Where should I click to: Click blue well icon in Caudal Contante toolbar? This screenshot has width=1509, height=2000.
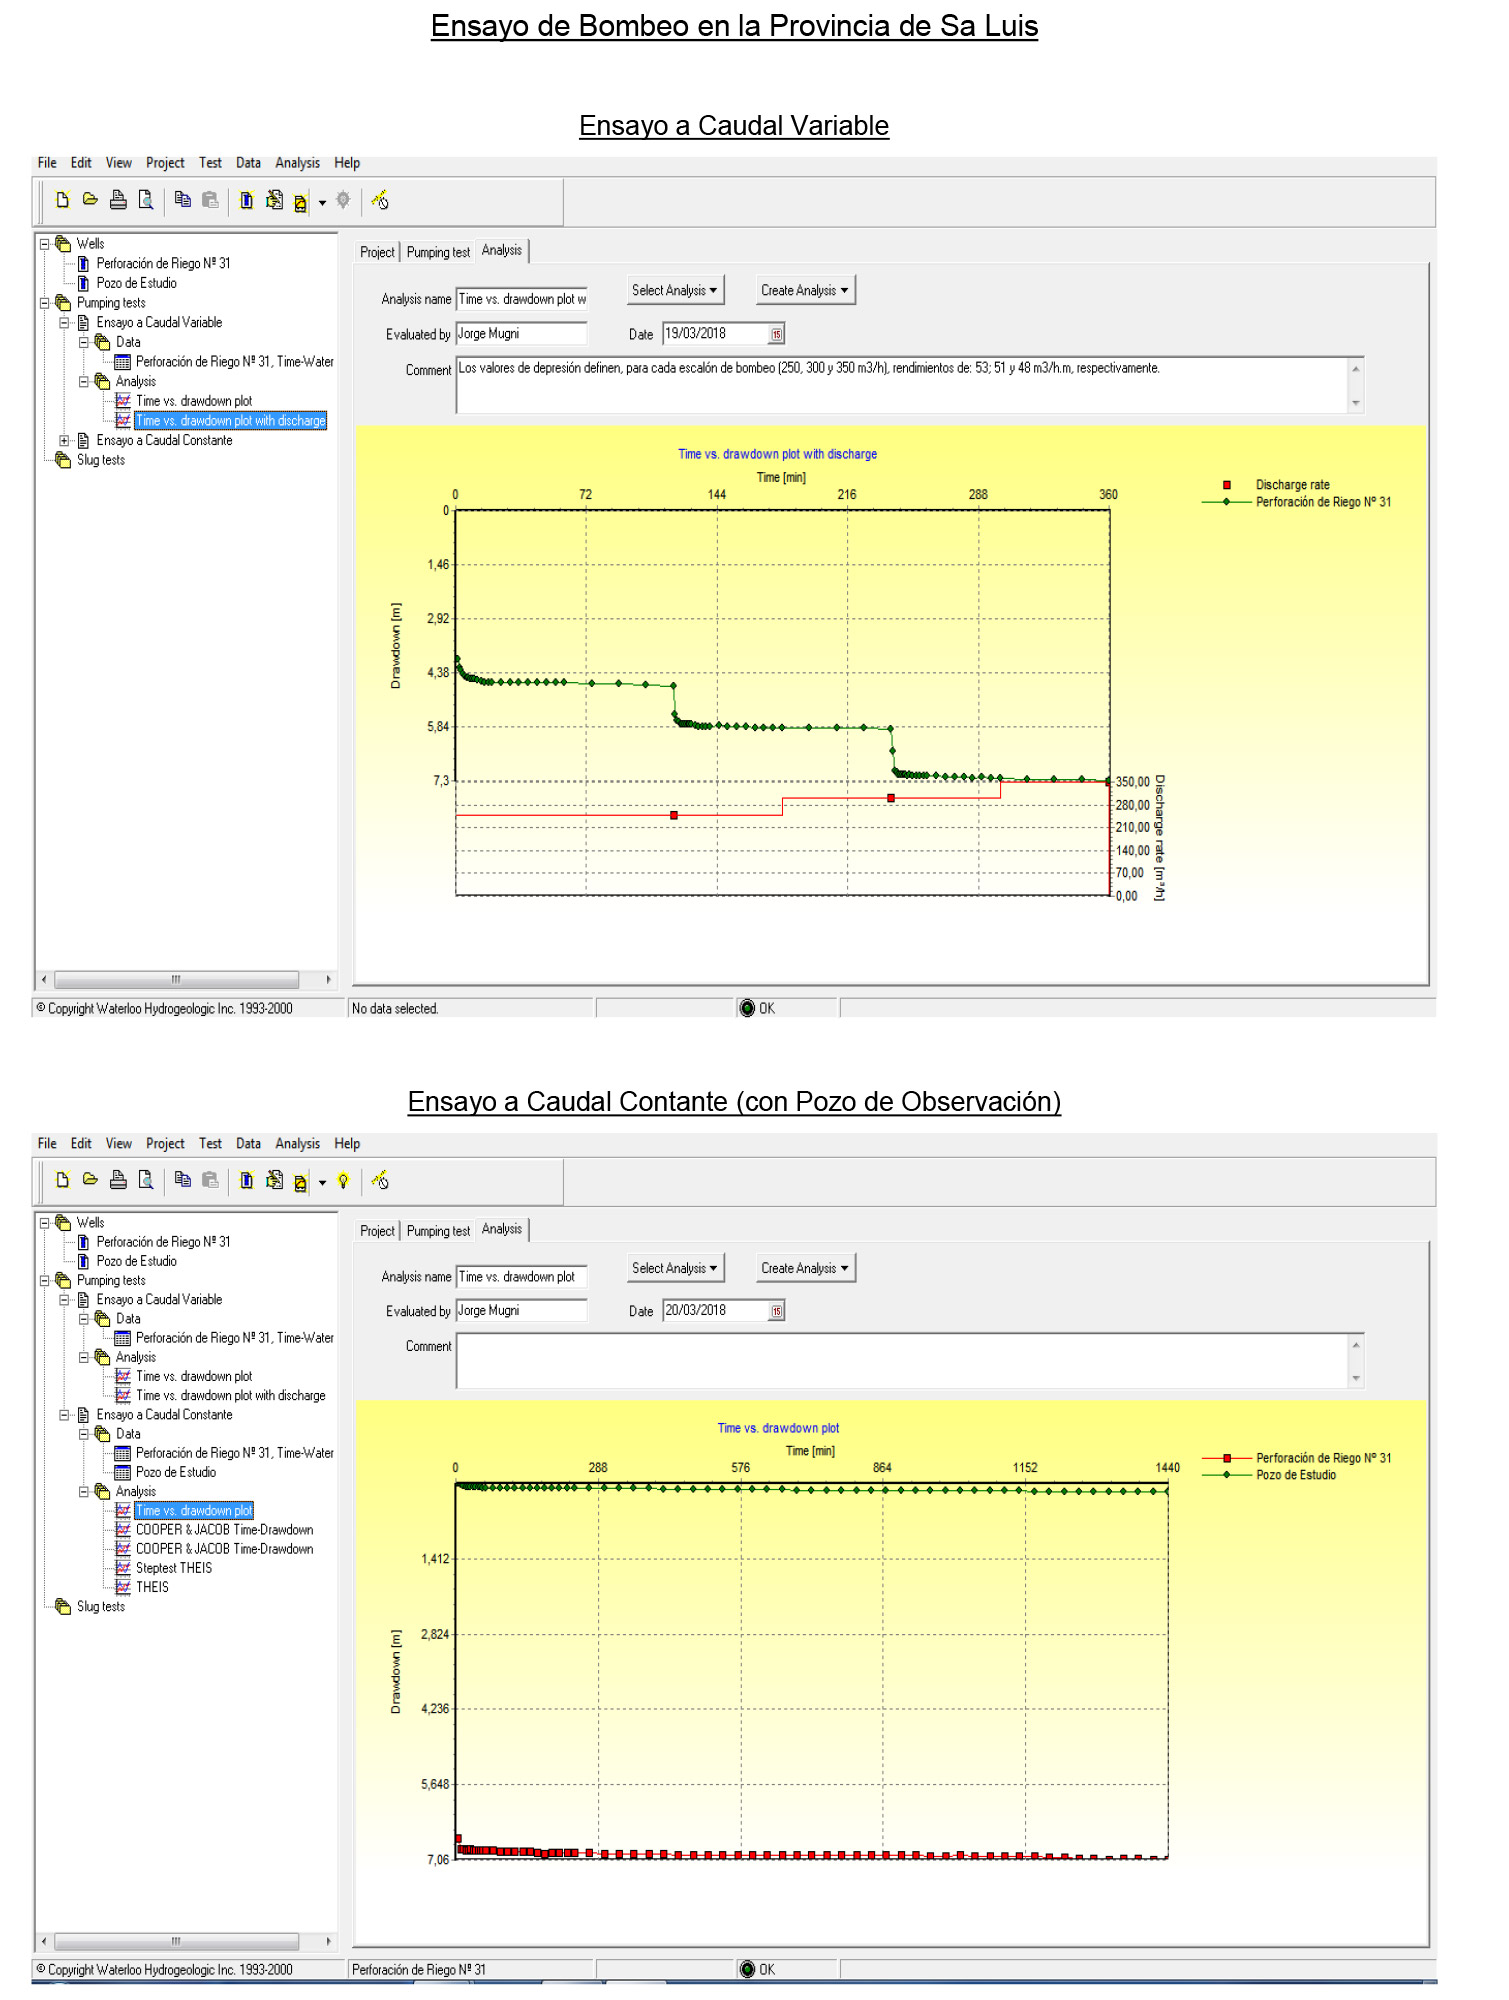pyautogui.click(x=246, y=1180)
